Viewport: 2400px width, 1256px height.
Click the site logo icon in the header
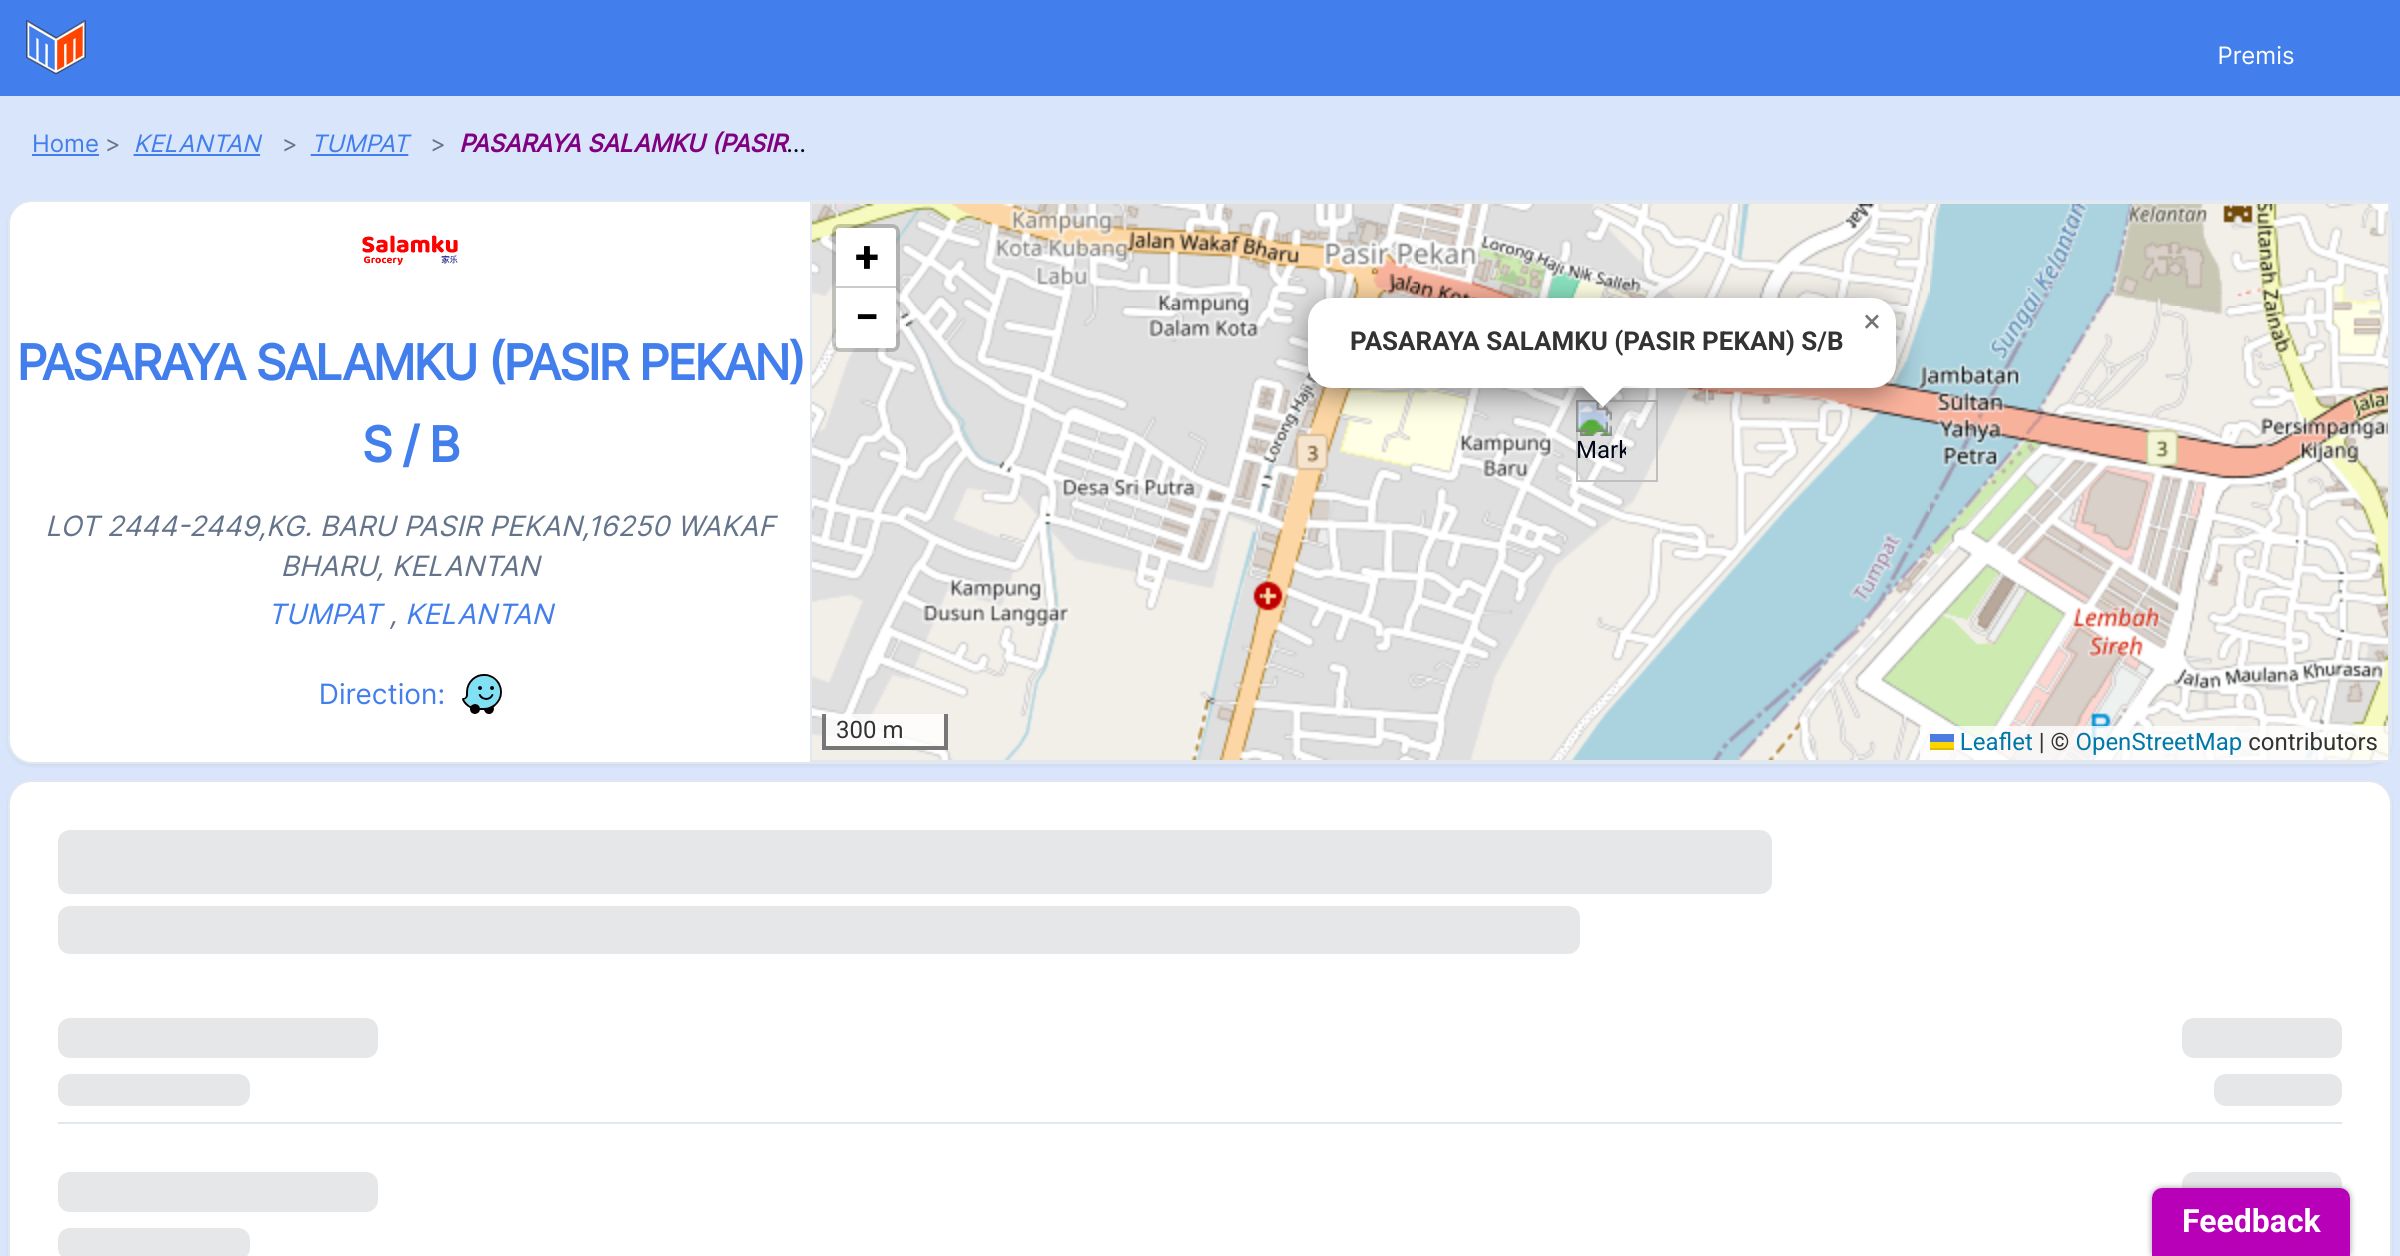pos(56,47)
